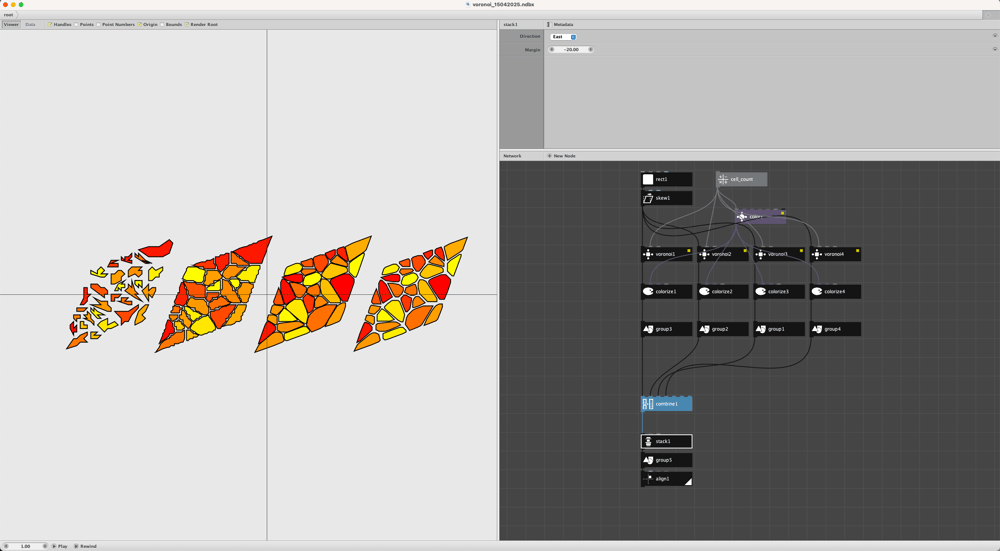Switch to the Data tab
The image size is (1000, 551).
pos(30,24)
